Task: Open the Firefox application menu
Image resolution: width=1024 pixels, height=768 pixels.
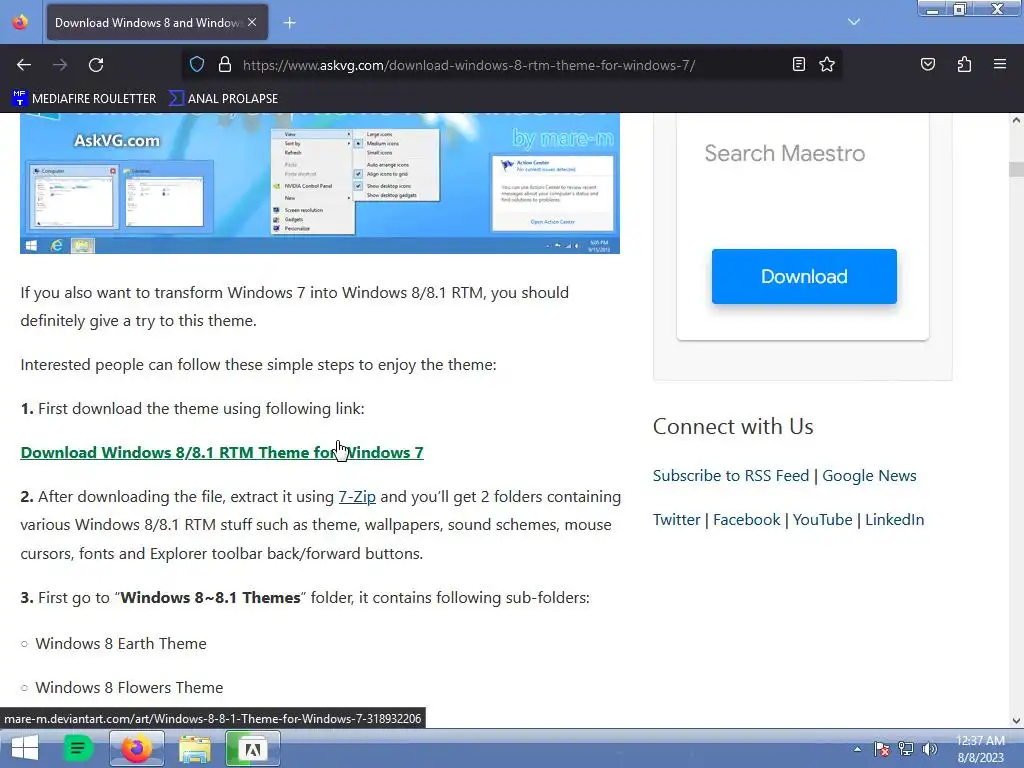Action: point(1000,64)
